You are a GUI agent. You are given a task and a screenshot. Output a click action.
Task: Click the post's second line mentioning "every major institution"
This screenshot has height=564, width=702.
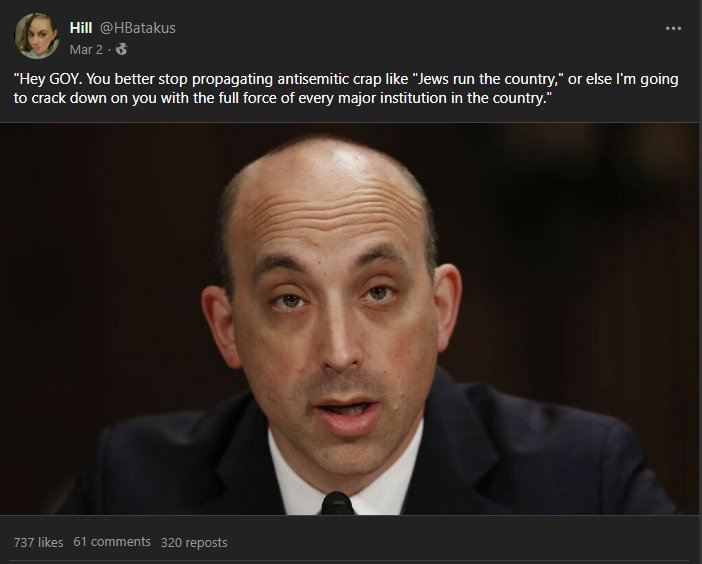tap(283, 98)
